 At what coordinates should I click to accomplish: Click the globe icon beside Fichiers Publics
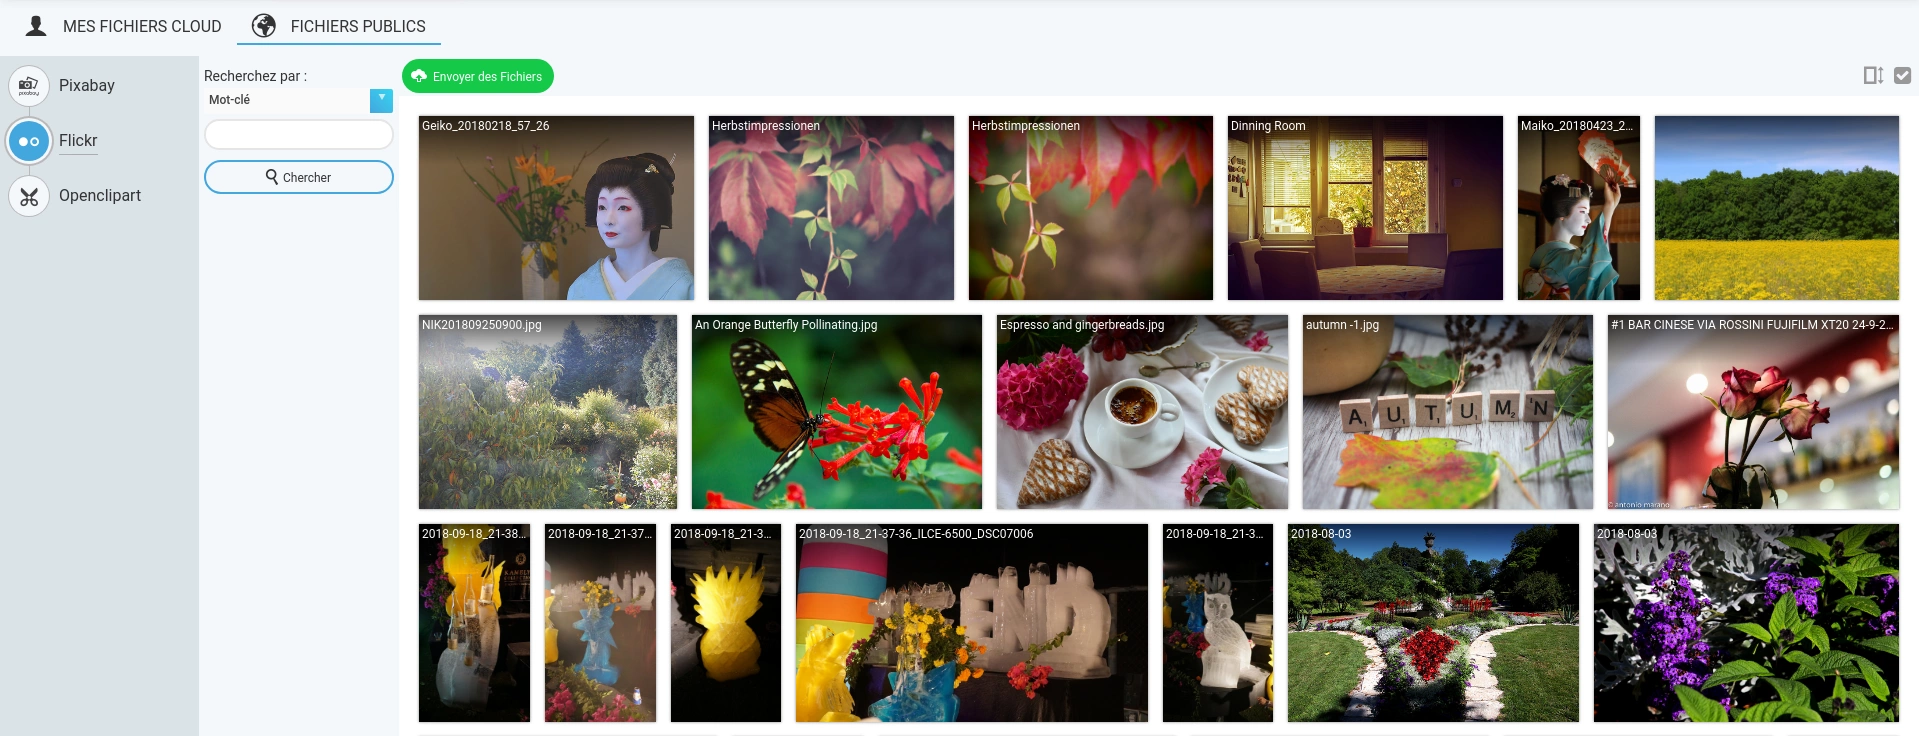point(264,26)
